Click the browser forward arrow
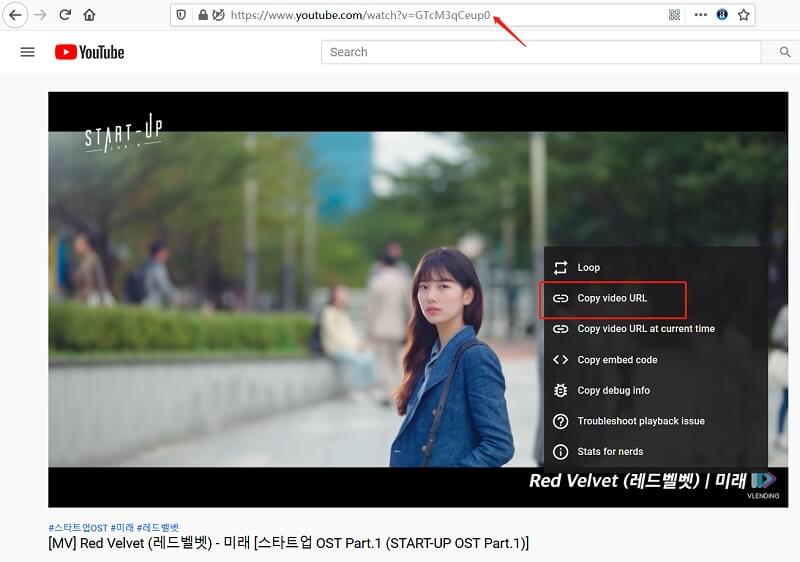 coord(40,15)
